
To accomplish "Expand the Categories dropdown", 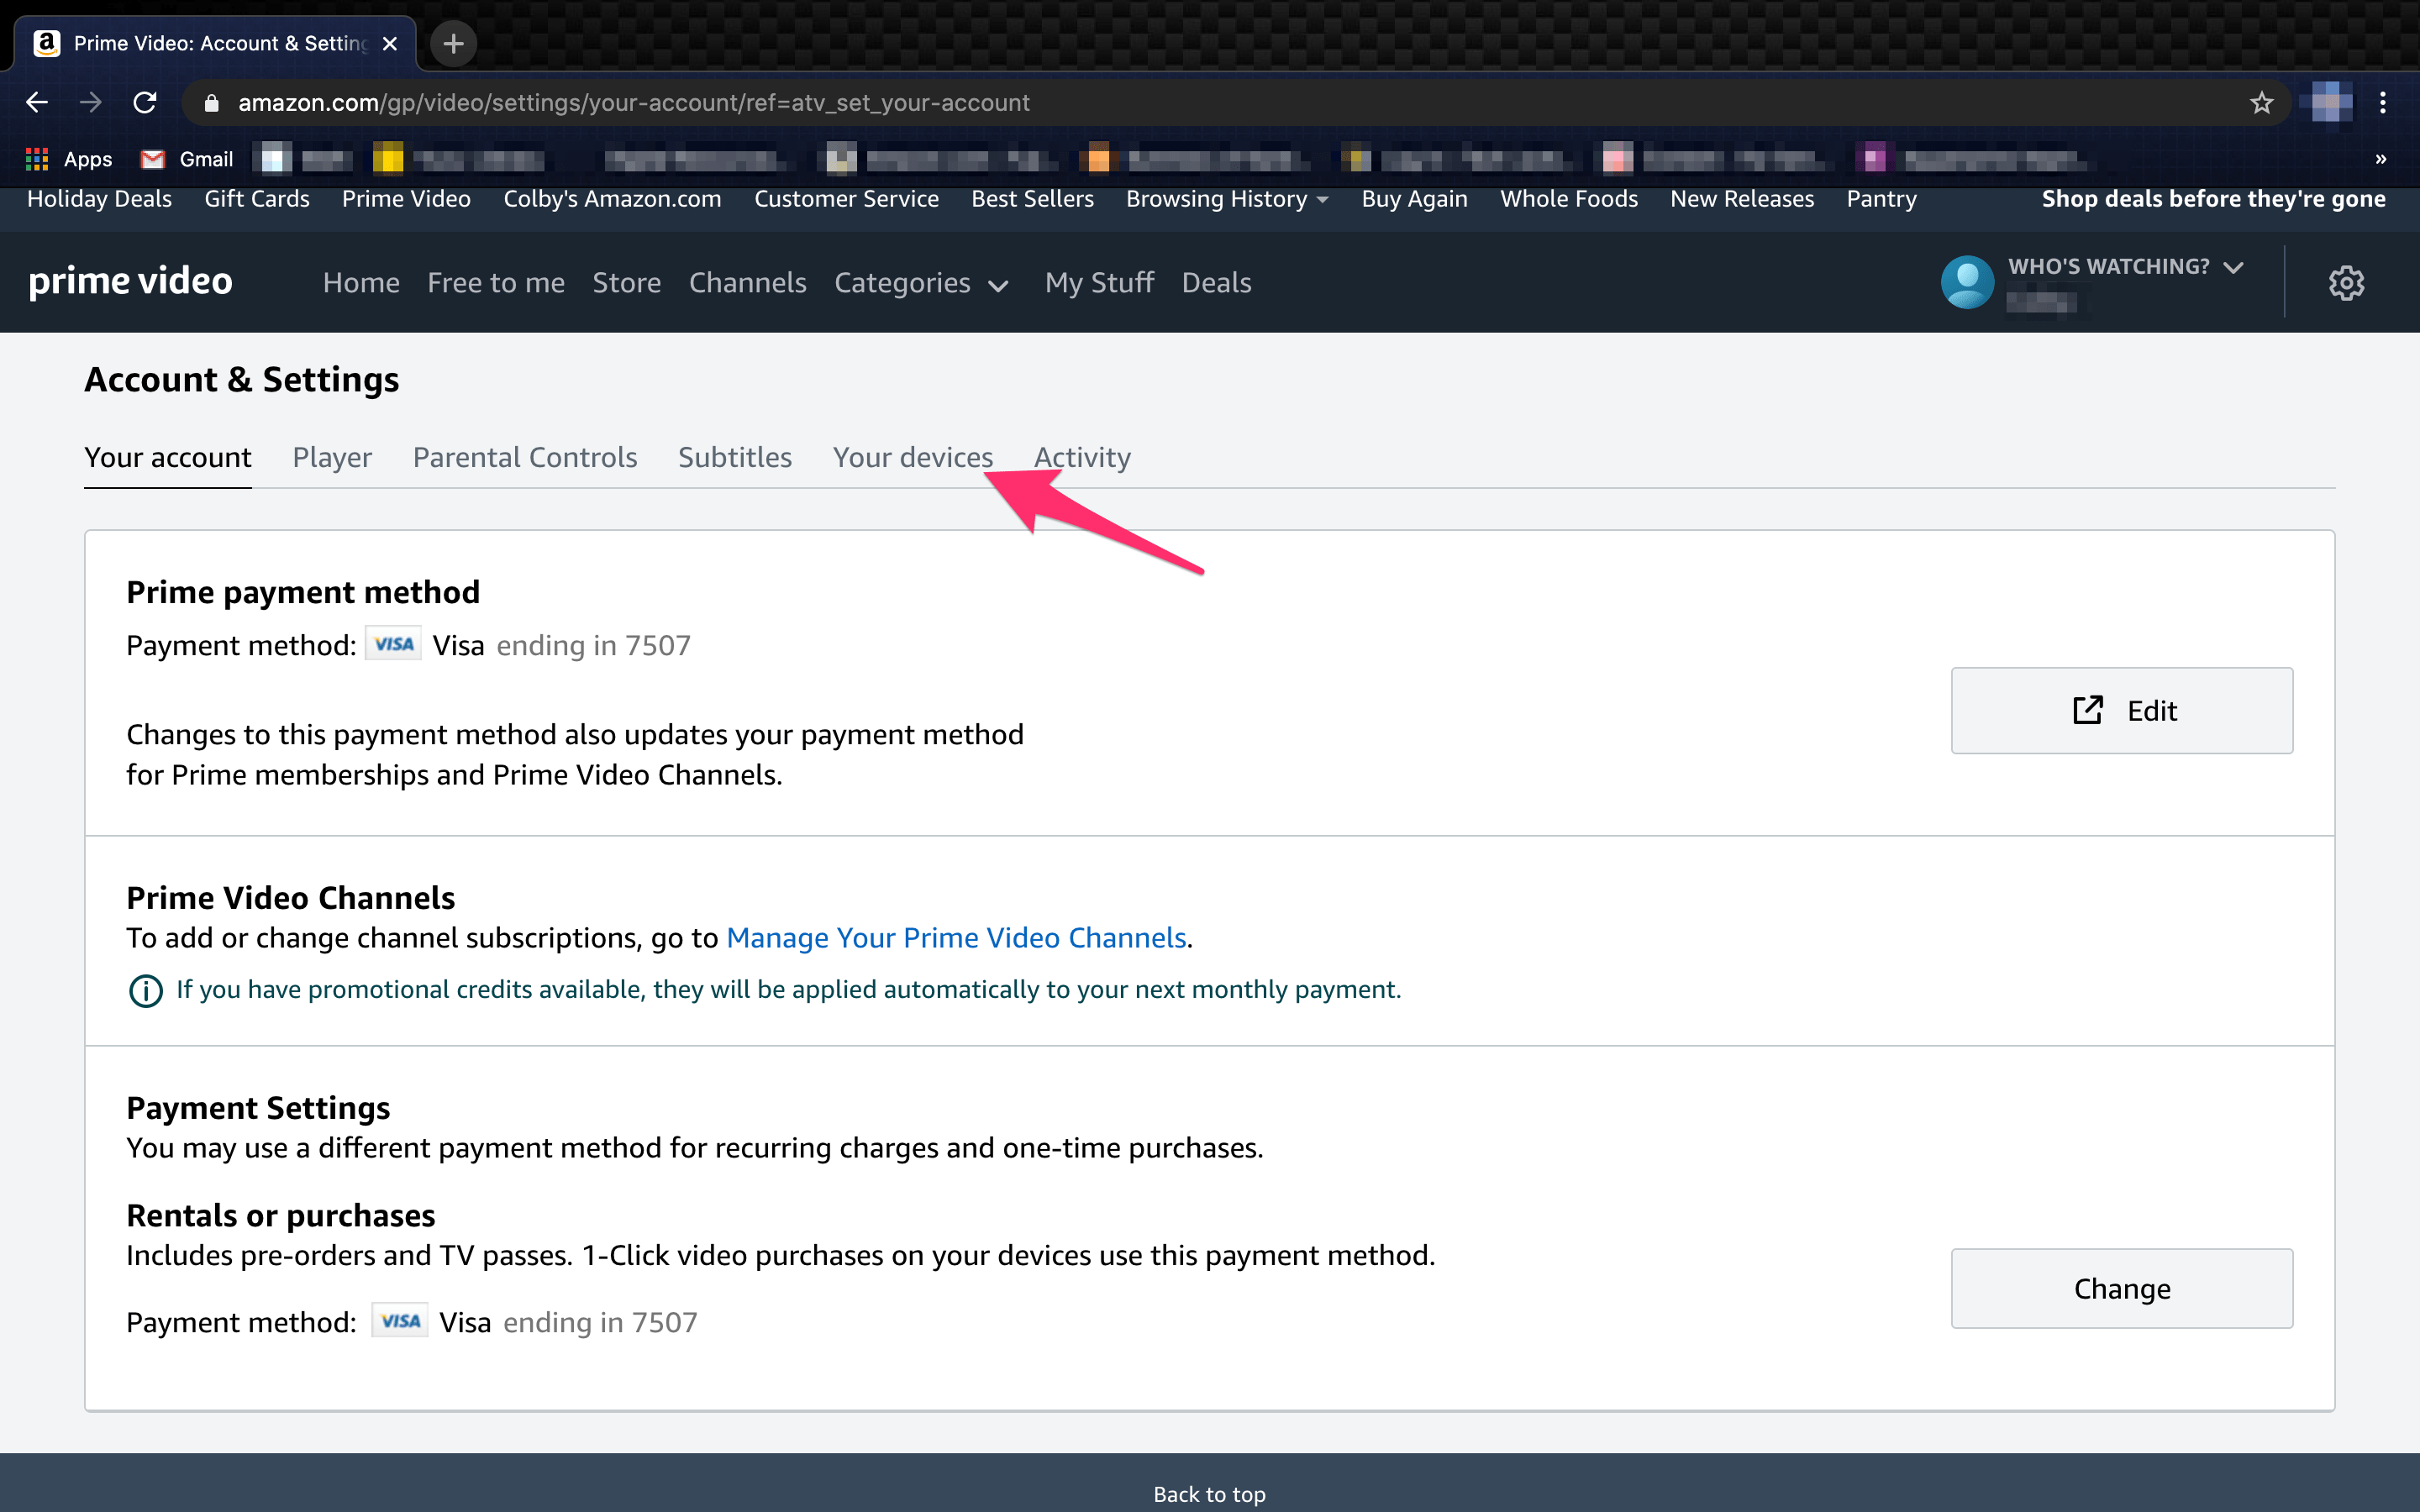I will click(x=920, y=284).
